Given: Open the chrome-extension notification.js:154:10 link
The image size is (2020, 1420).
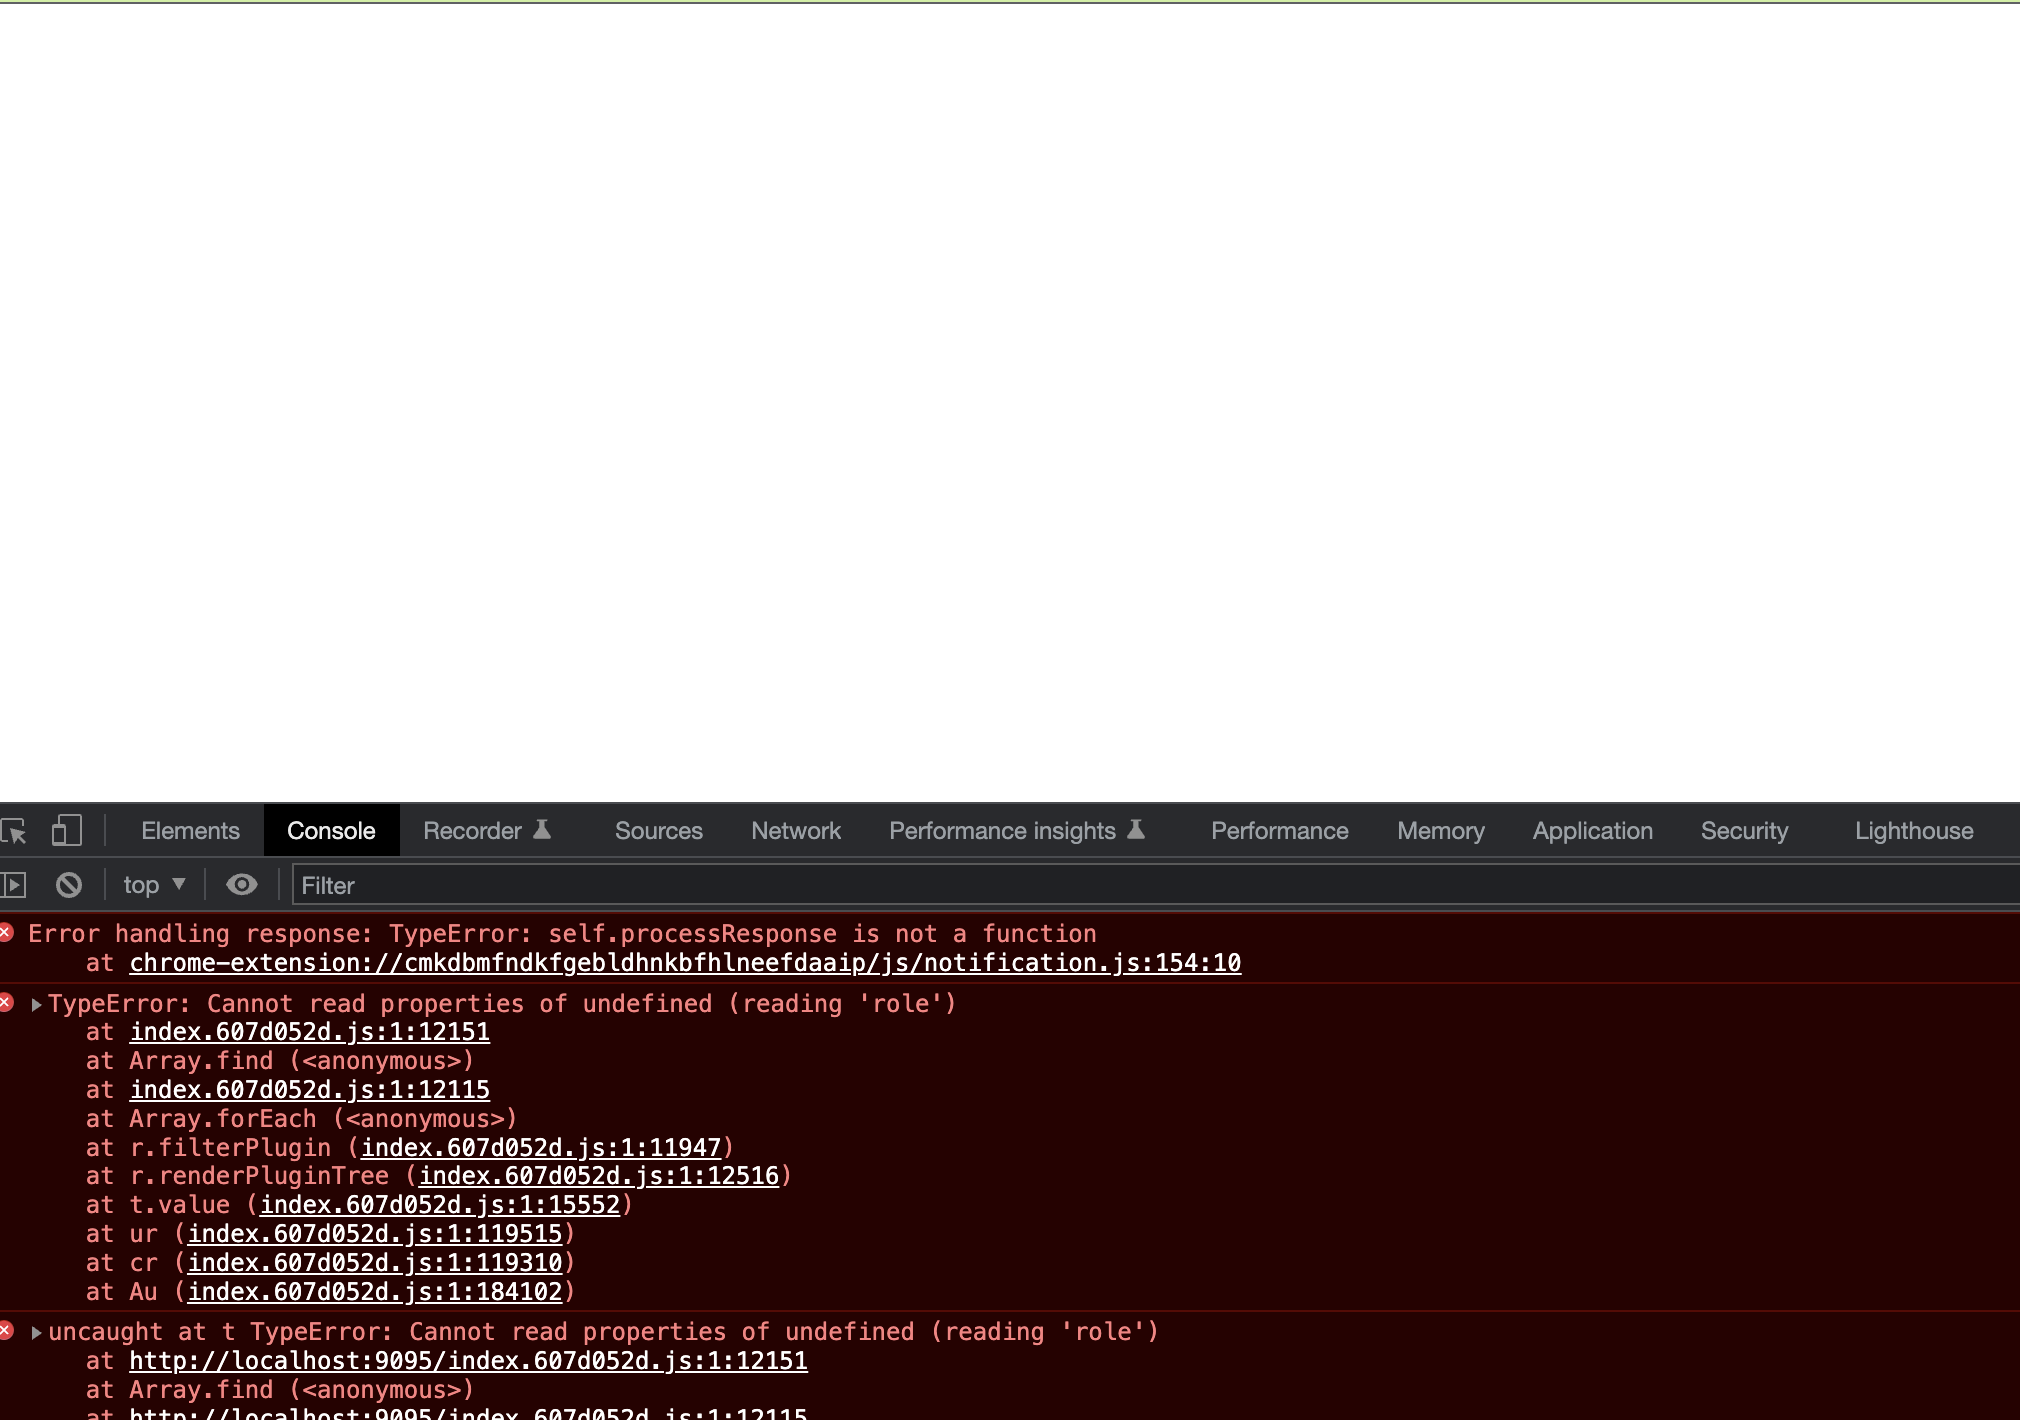Looking at the screenshot, I should tap(685, 963).
